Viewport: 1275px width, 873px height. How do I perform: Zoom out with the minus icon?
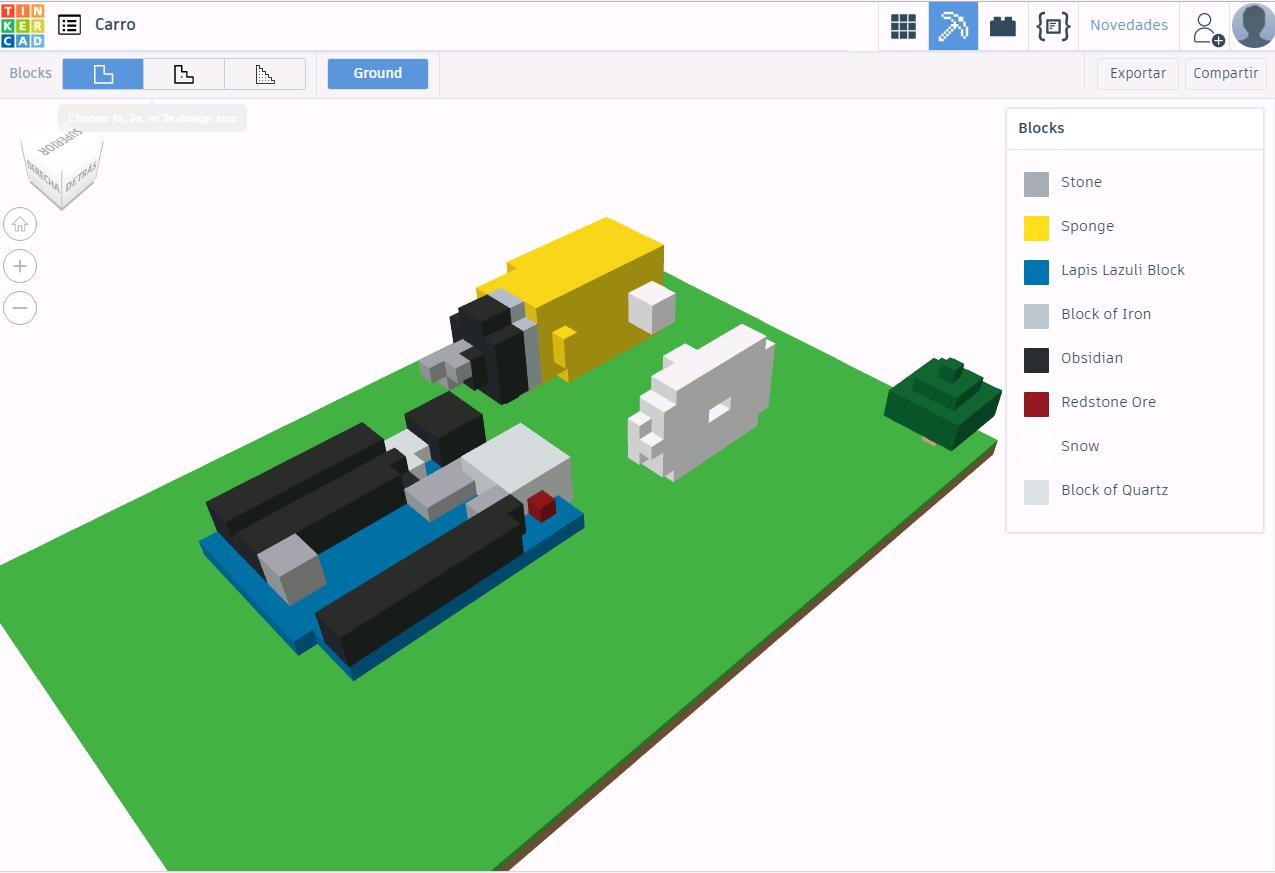tap(20, 308)
